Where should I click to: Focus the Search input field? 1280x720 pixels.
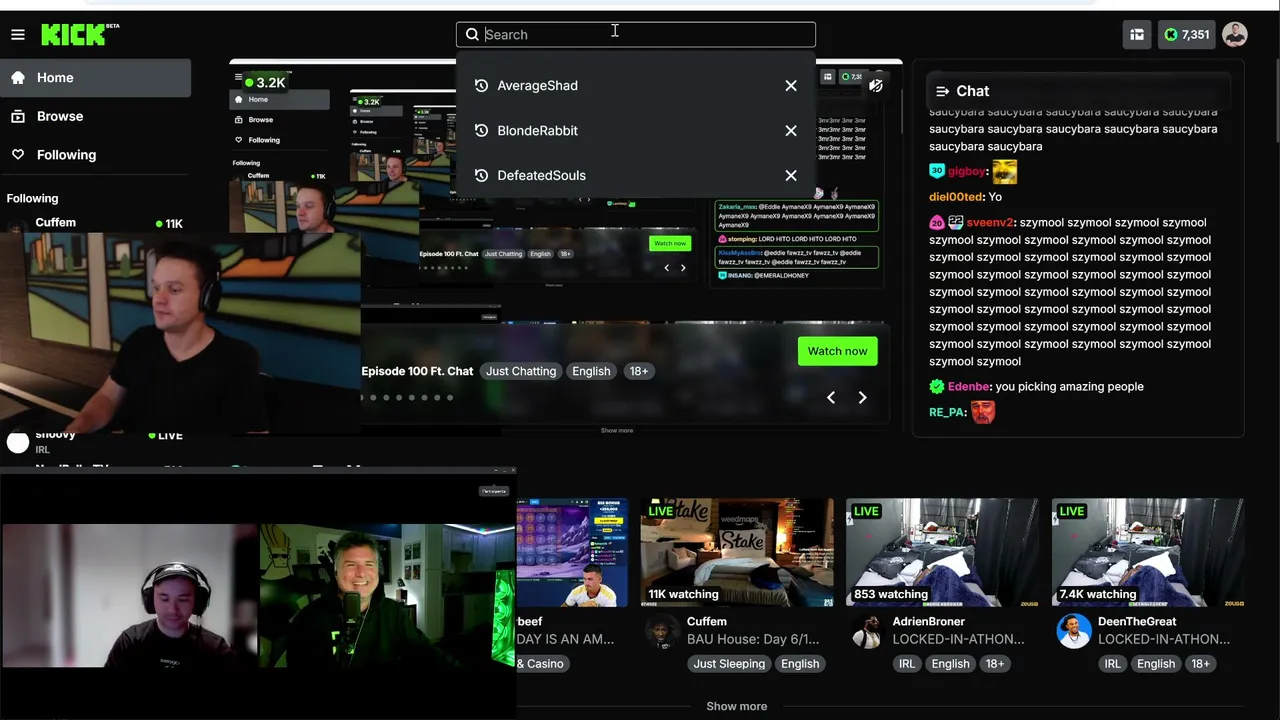636,35
